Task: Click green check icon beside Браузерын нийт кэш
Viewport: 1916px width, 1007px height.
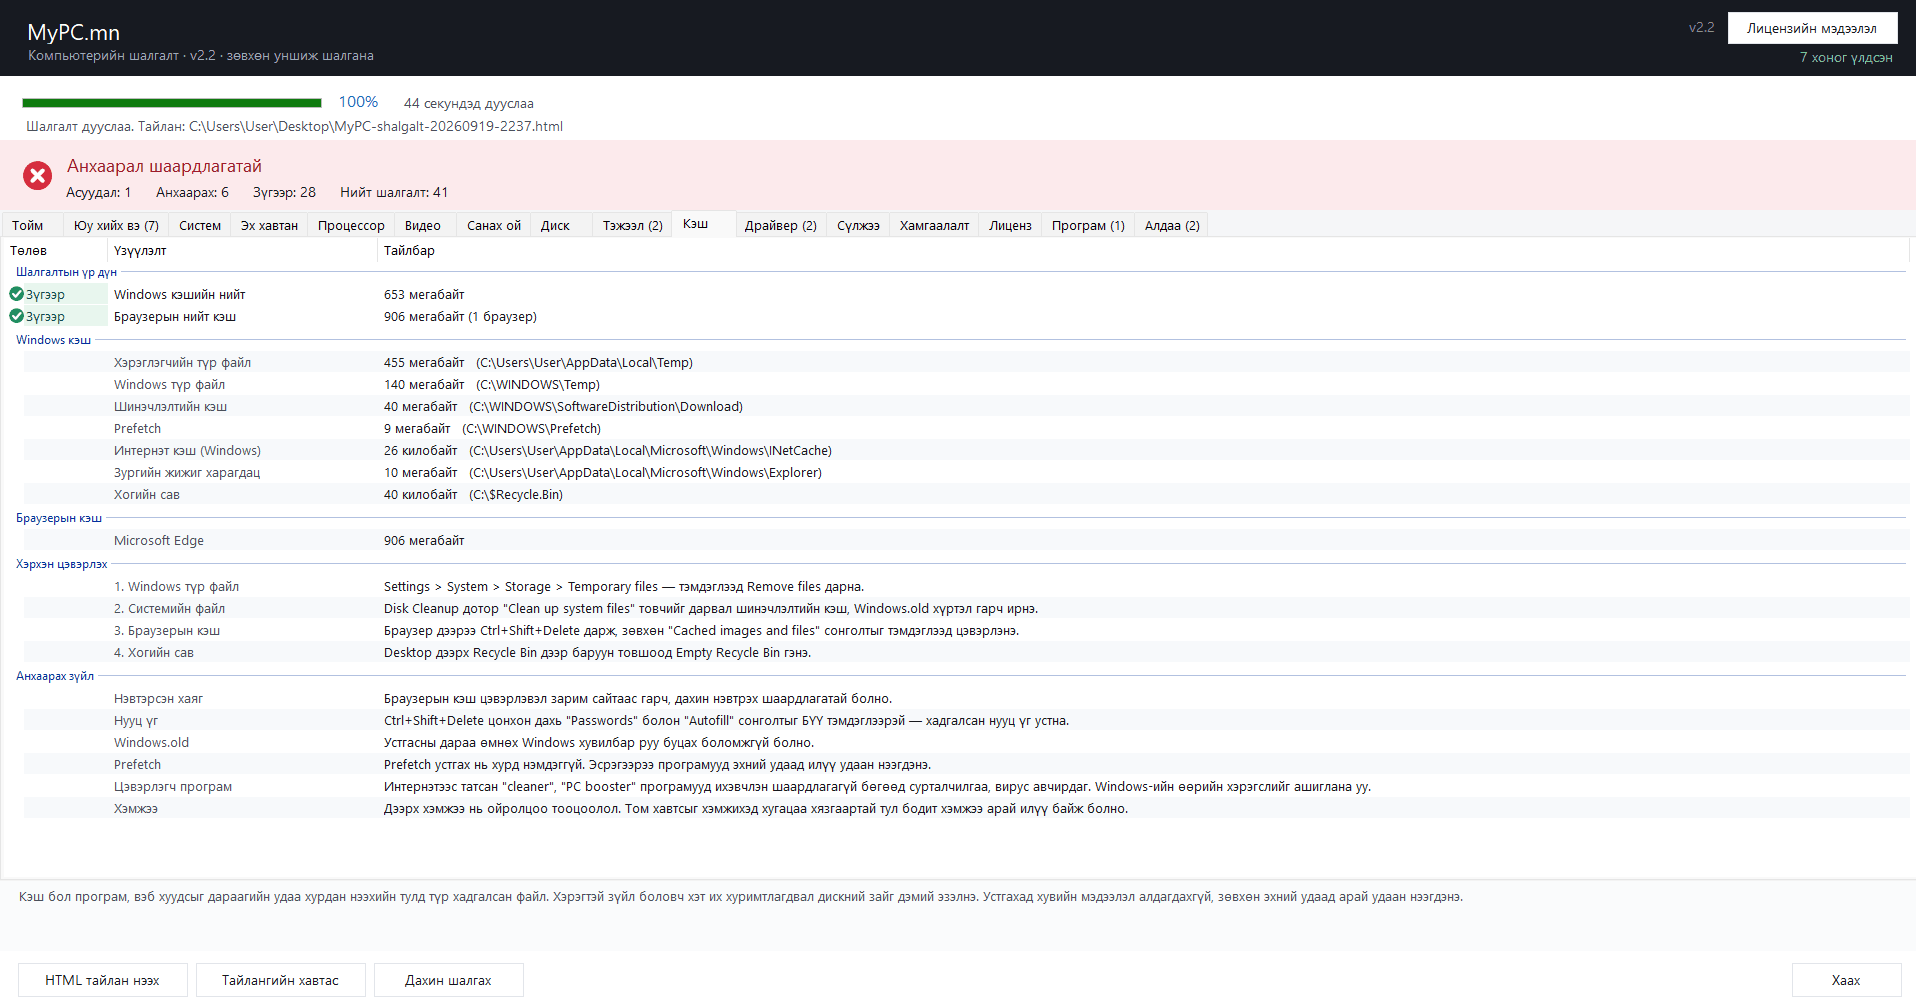Action: (17, 316)
